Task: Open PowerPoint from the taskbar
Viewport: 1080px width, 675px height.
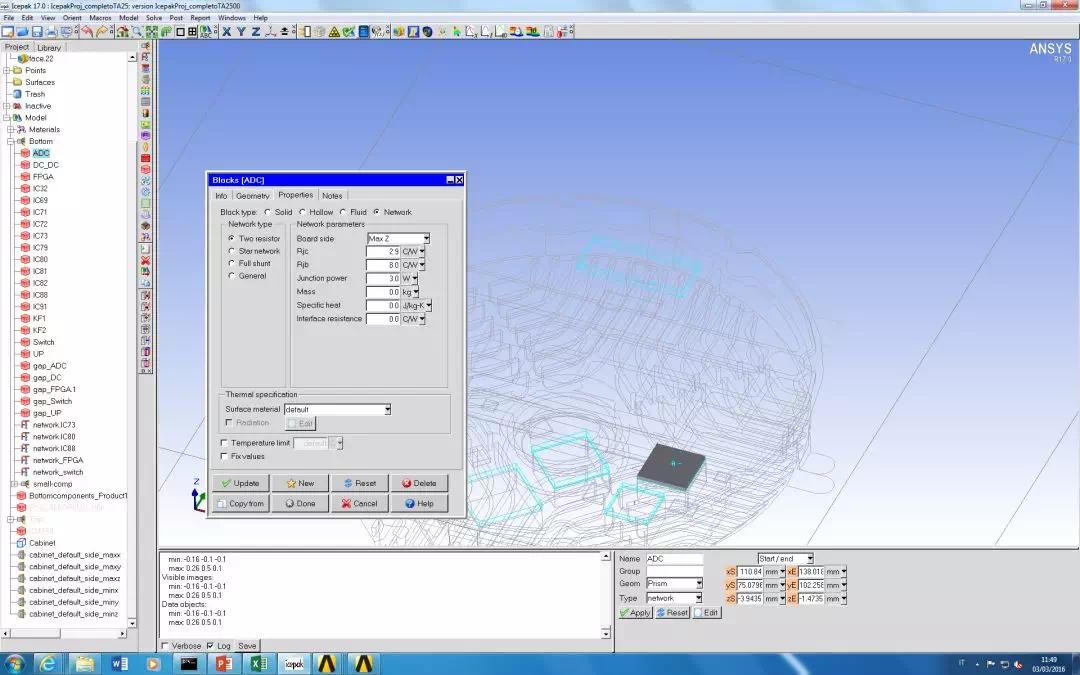Action: [x=224, y=664]
